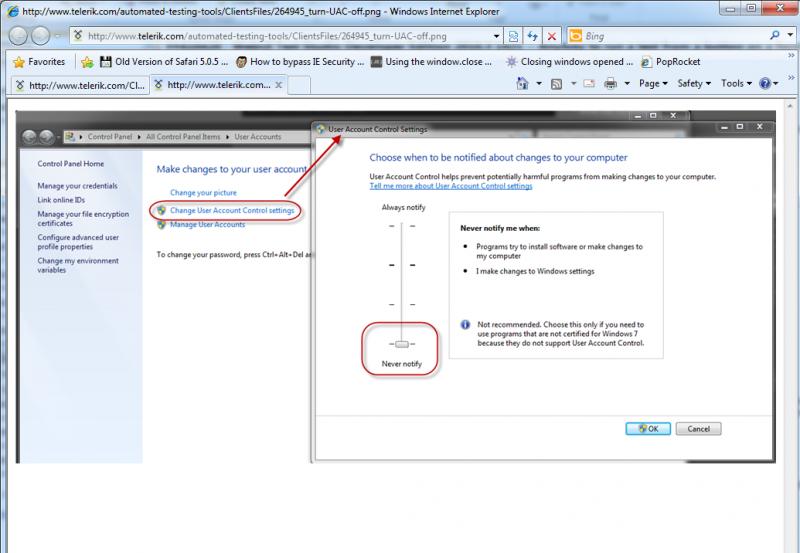Open the Tools menu
The height and width of the screenshot is (553, 800).
[736, 83]
